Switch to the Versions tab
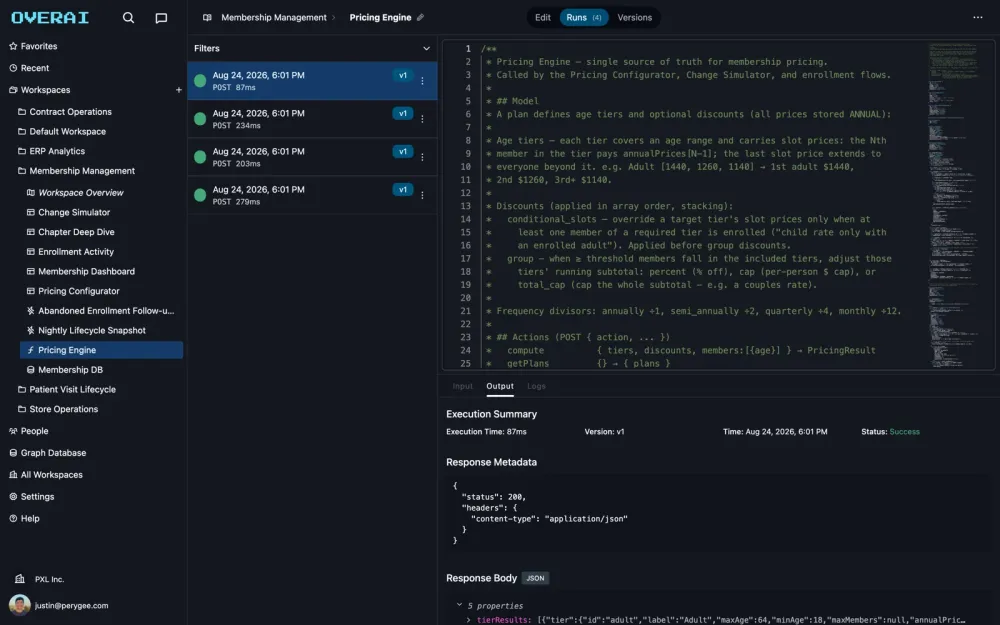This screenshot has height=625, width=1000. [635, 17]
